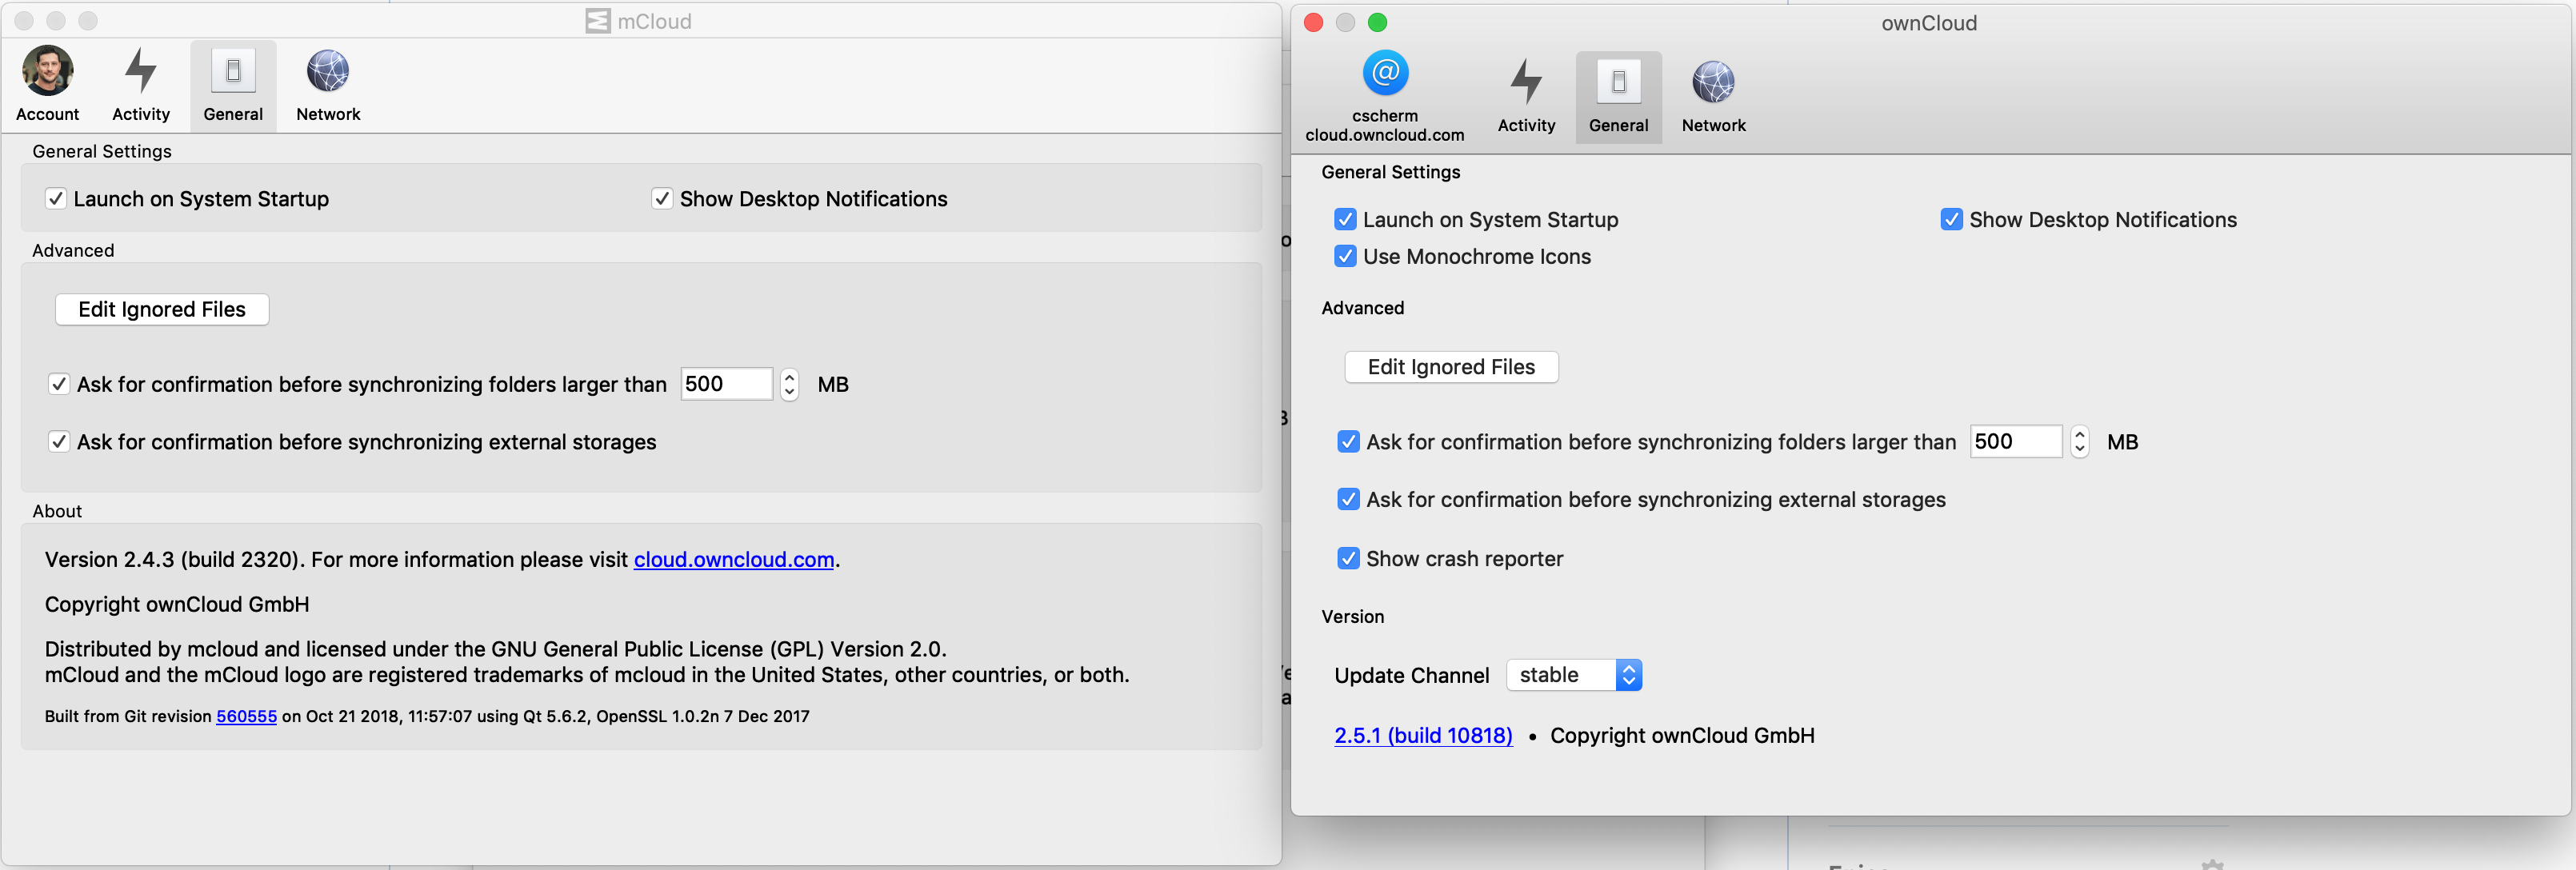Open the cscherm account tab in ownCloud
Viewport: 2576px width, 870px height.
point(1385,97)
